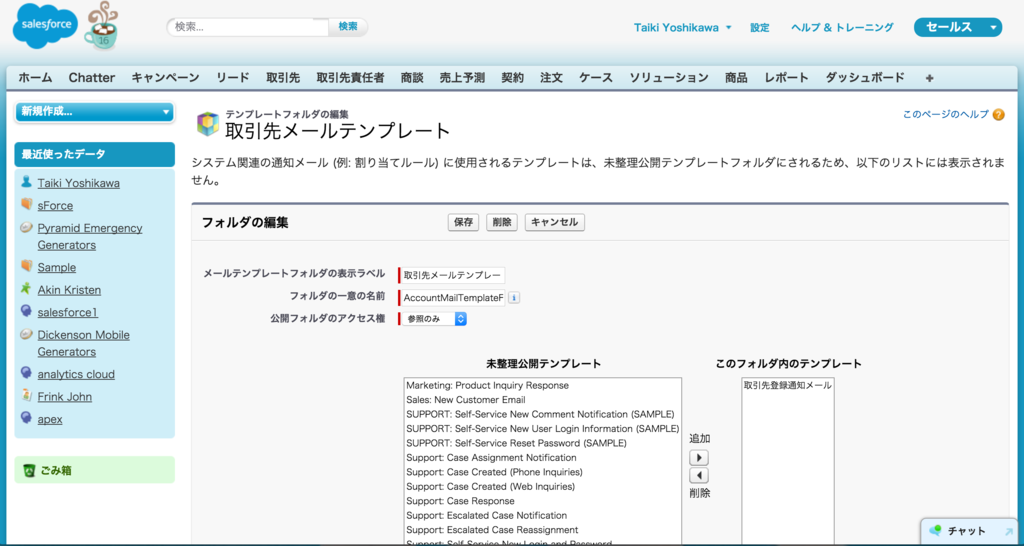Switch to the Chatter tab
Screen dimensions: 1024x546
[92, 78]
